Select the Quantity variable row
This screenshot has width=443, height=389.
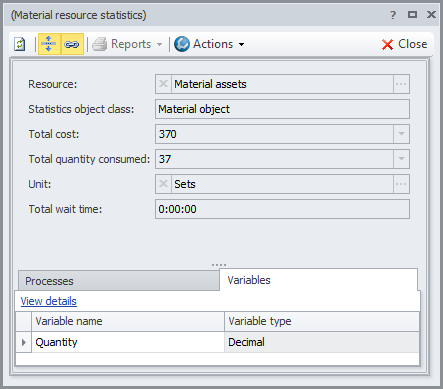pos(218,342)
